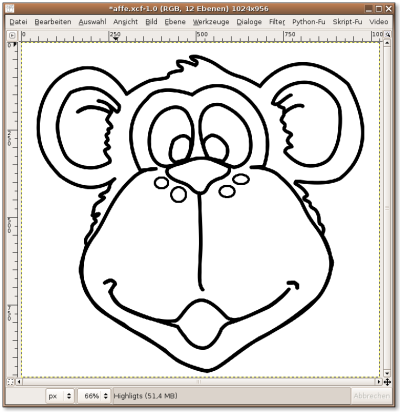Click the horizontal scrollbar left arrow
The image size is (400, 412).
19,382
